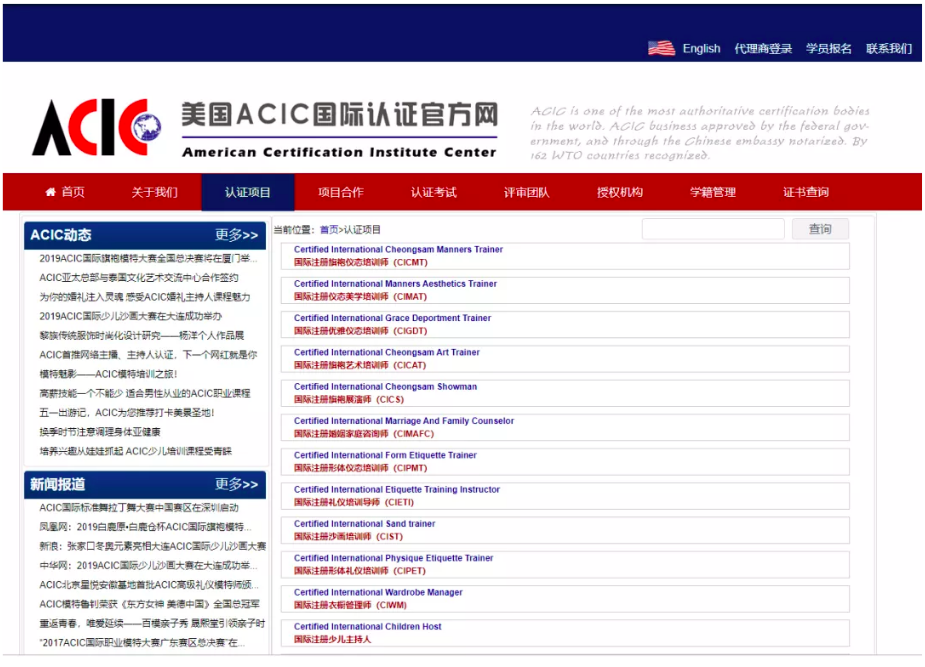
Task: Open Certified International Physique Etiquette Trainer
Action: pyautogui.click(x=393, y=557)
